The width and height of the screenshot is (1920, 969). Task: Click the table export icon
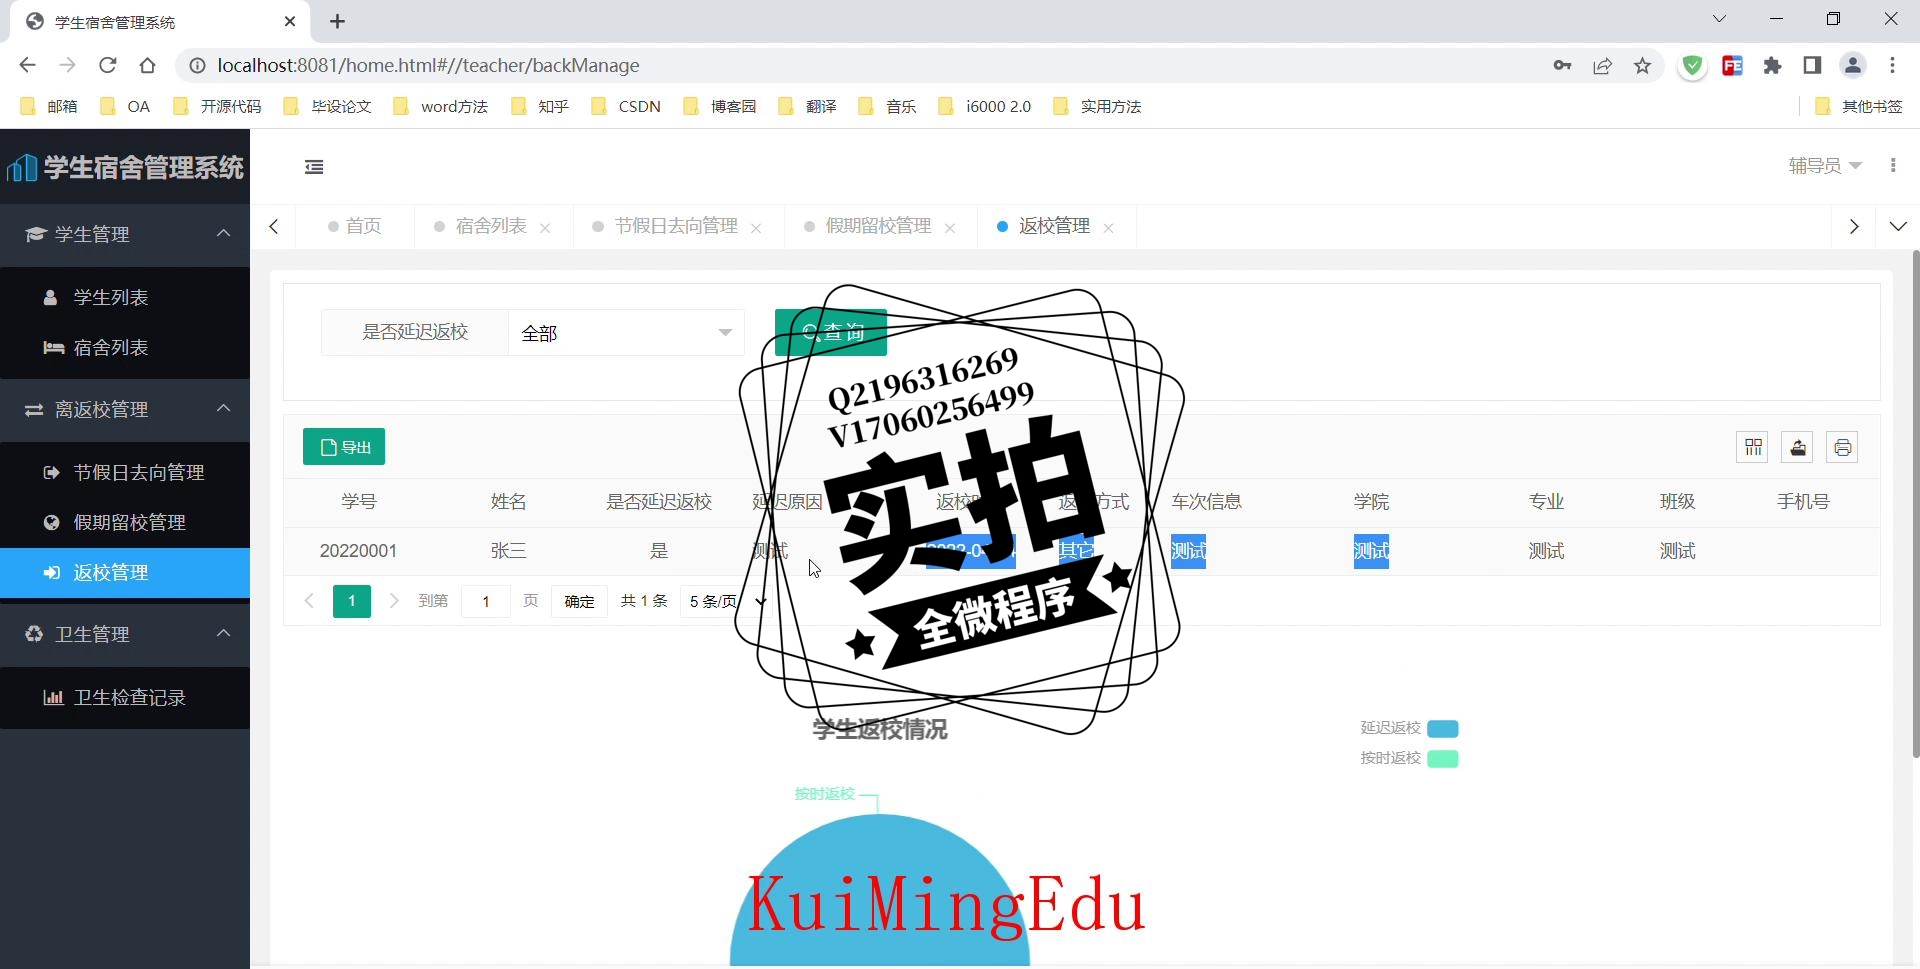(1798, 447)
